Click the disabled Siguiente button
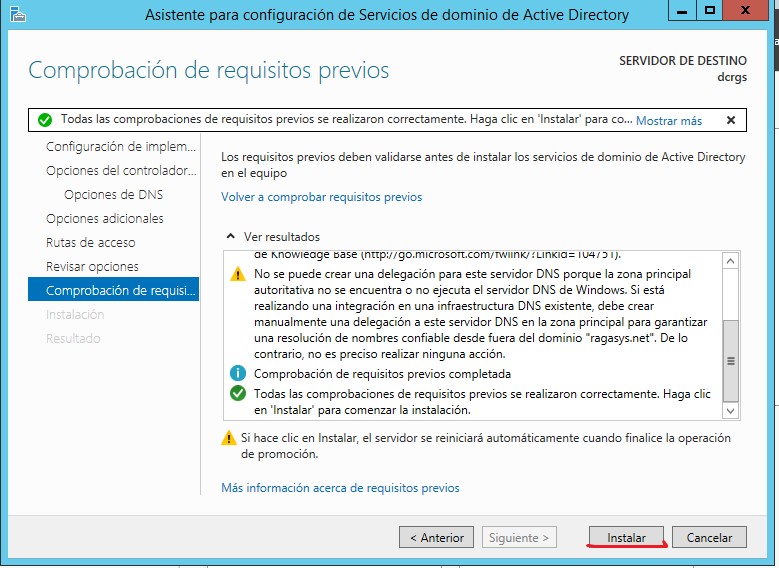 (x=519, y=537)
